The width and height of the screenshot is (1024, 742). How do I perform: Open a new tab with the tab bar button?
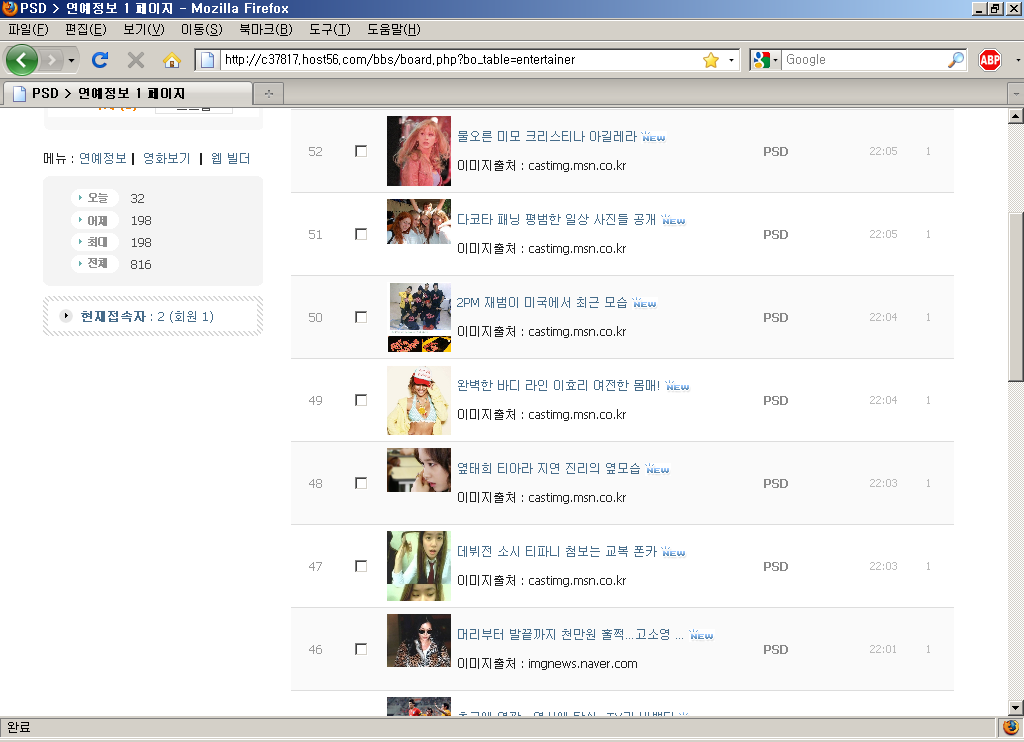pyautogui.click(x=268, y=93)
